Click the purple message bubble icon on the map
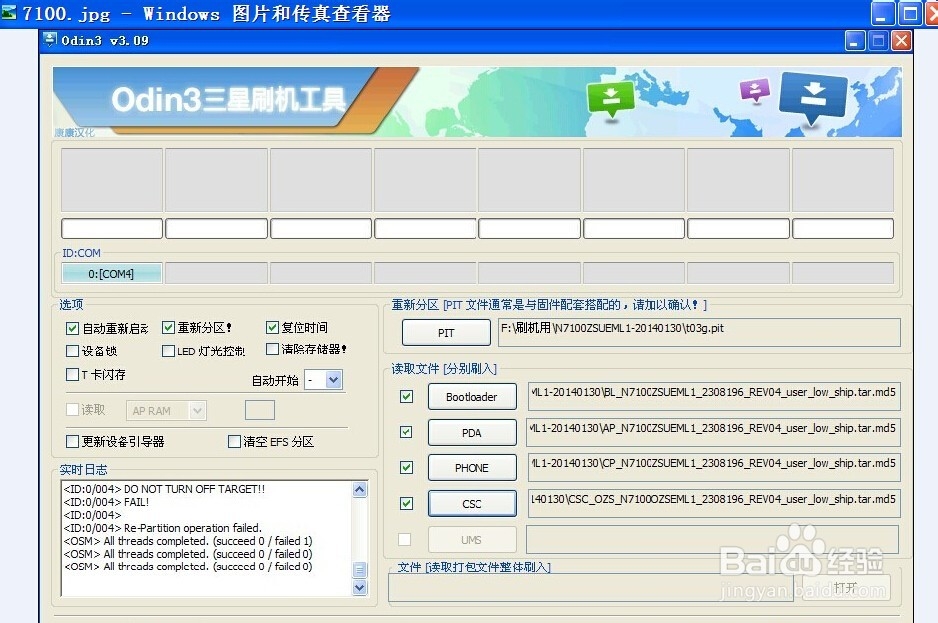 754,89
